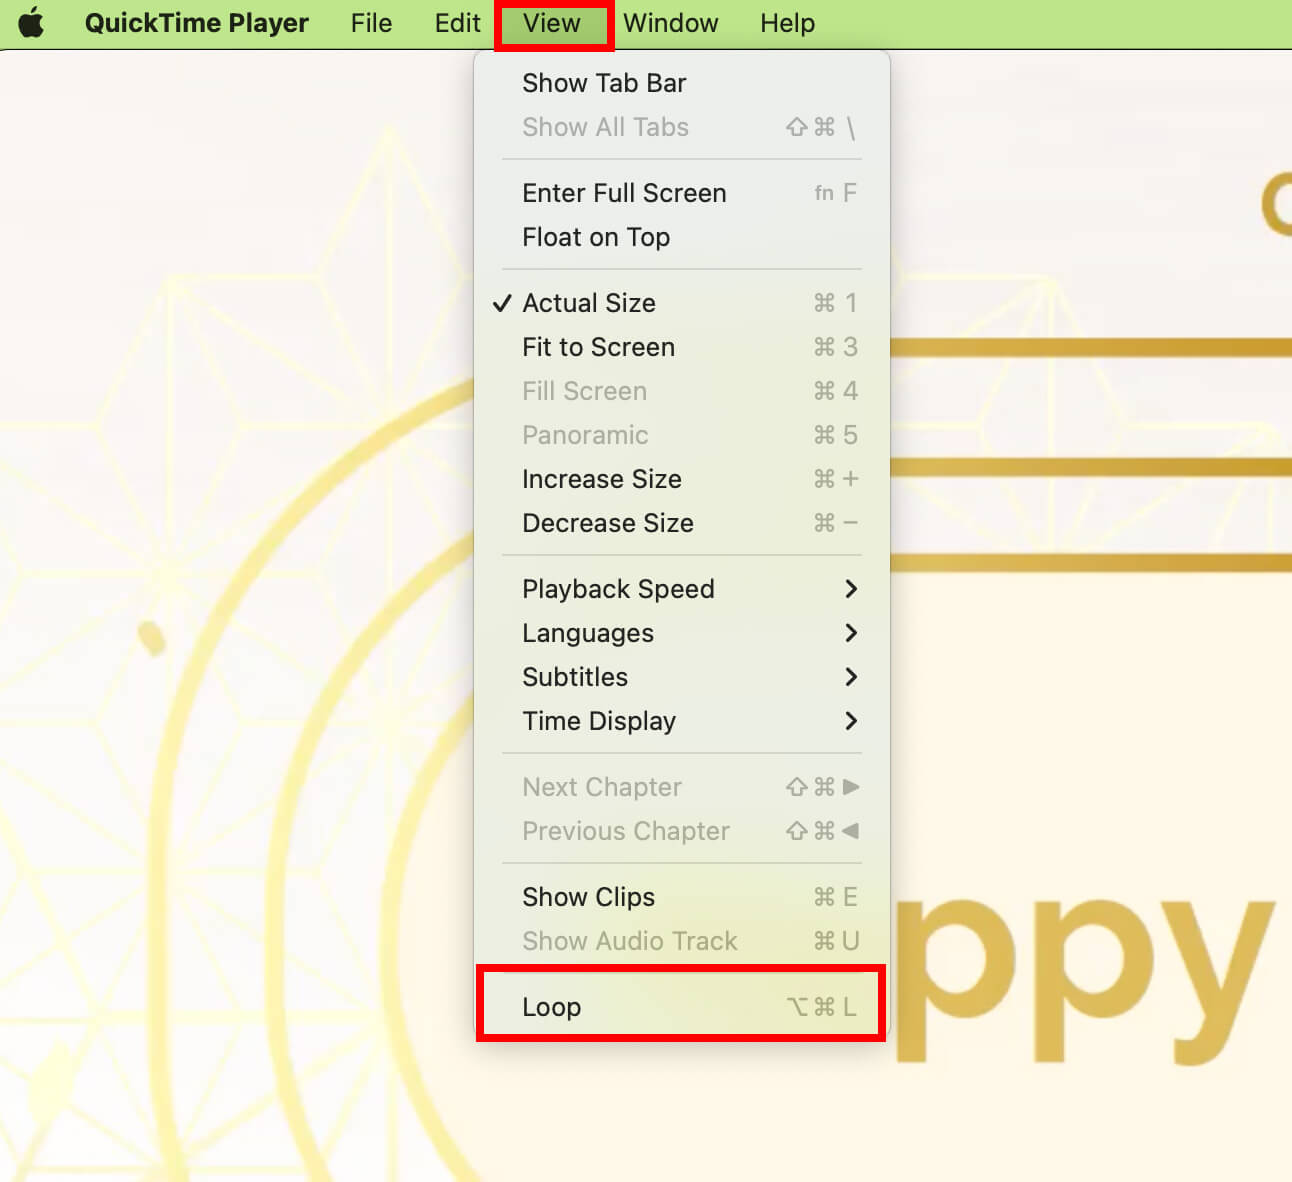This screenshot has height=1182, width=1292.
Task: Choose Show Clips
Action: pyautogui.click(x=682, y=897)
